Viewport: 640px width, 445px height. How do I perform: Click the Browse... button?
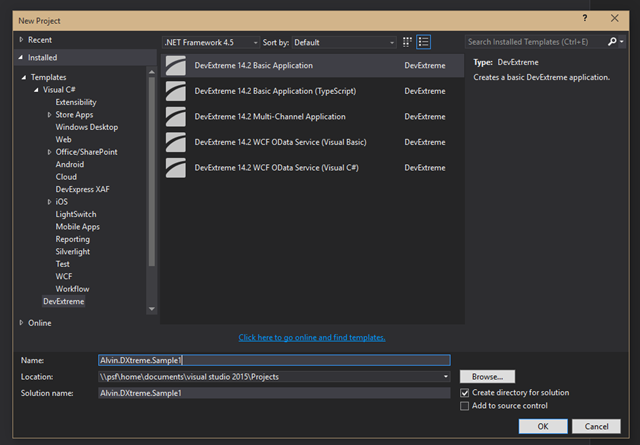(x=487, y=376)
